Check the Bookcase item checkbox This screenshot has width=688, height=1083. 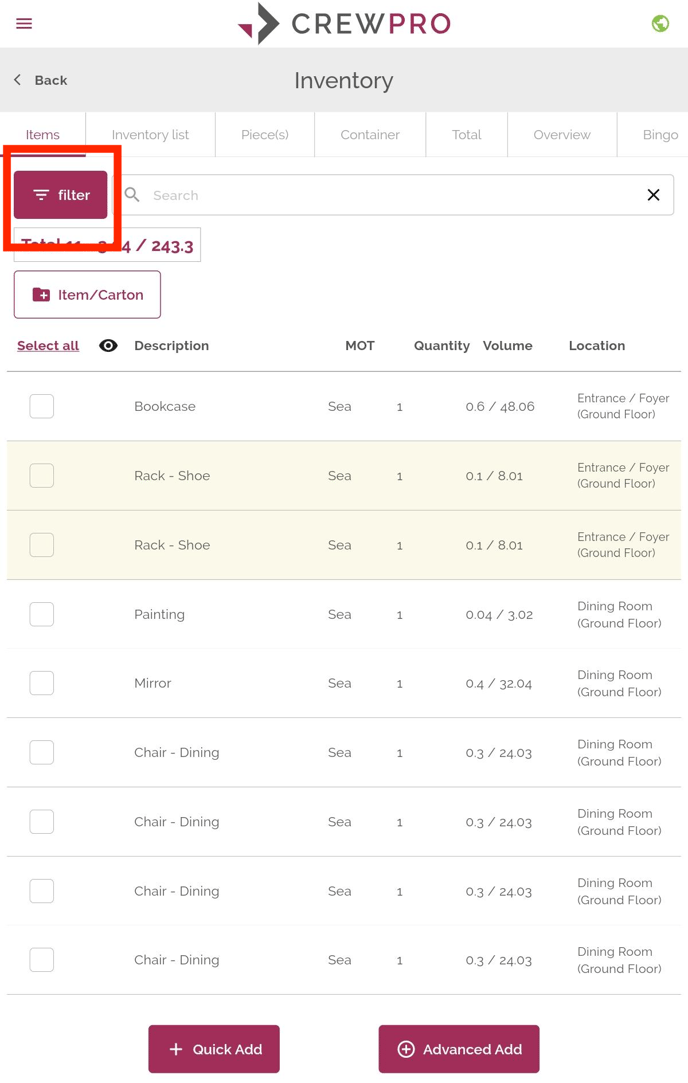pyautogui.click(x=42, y=406)
